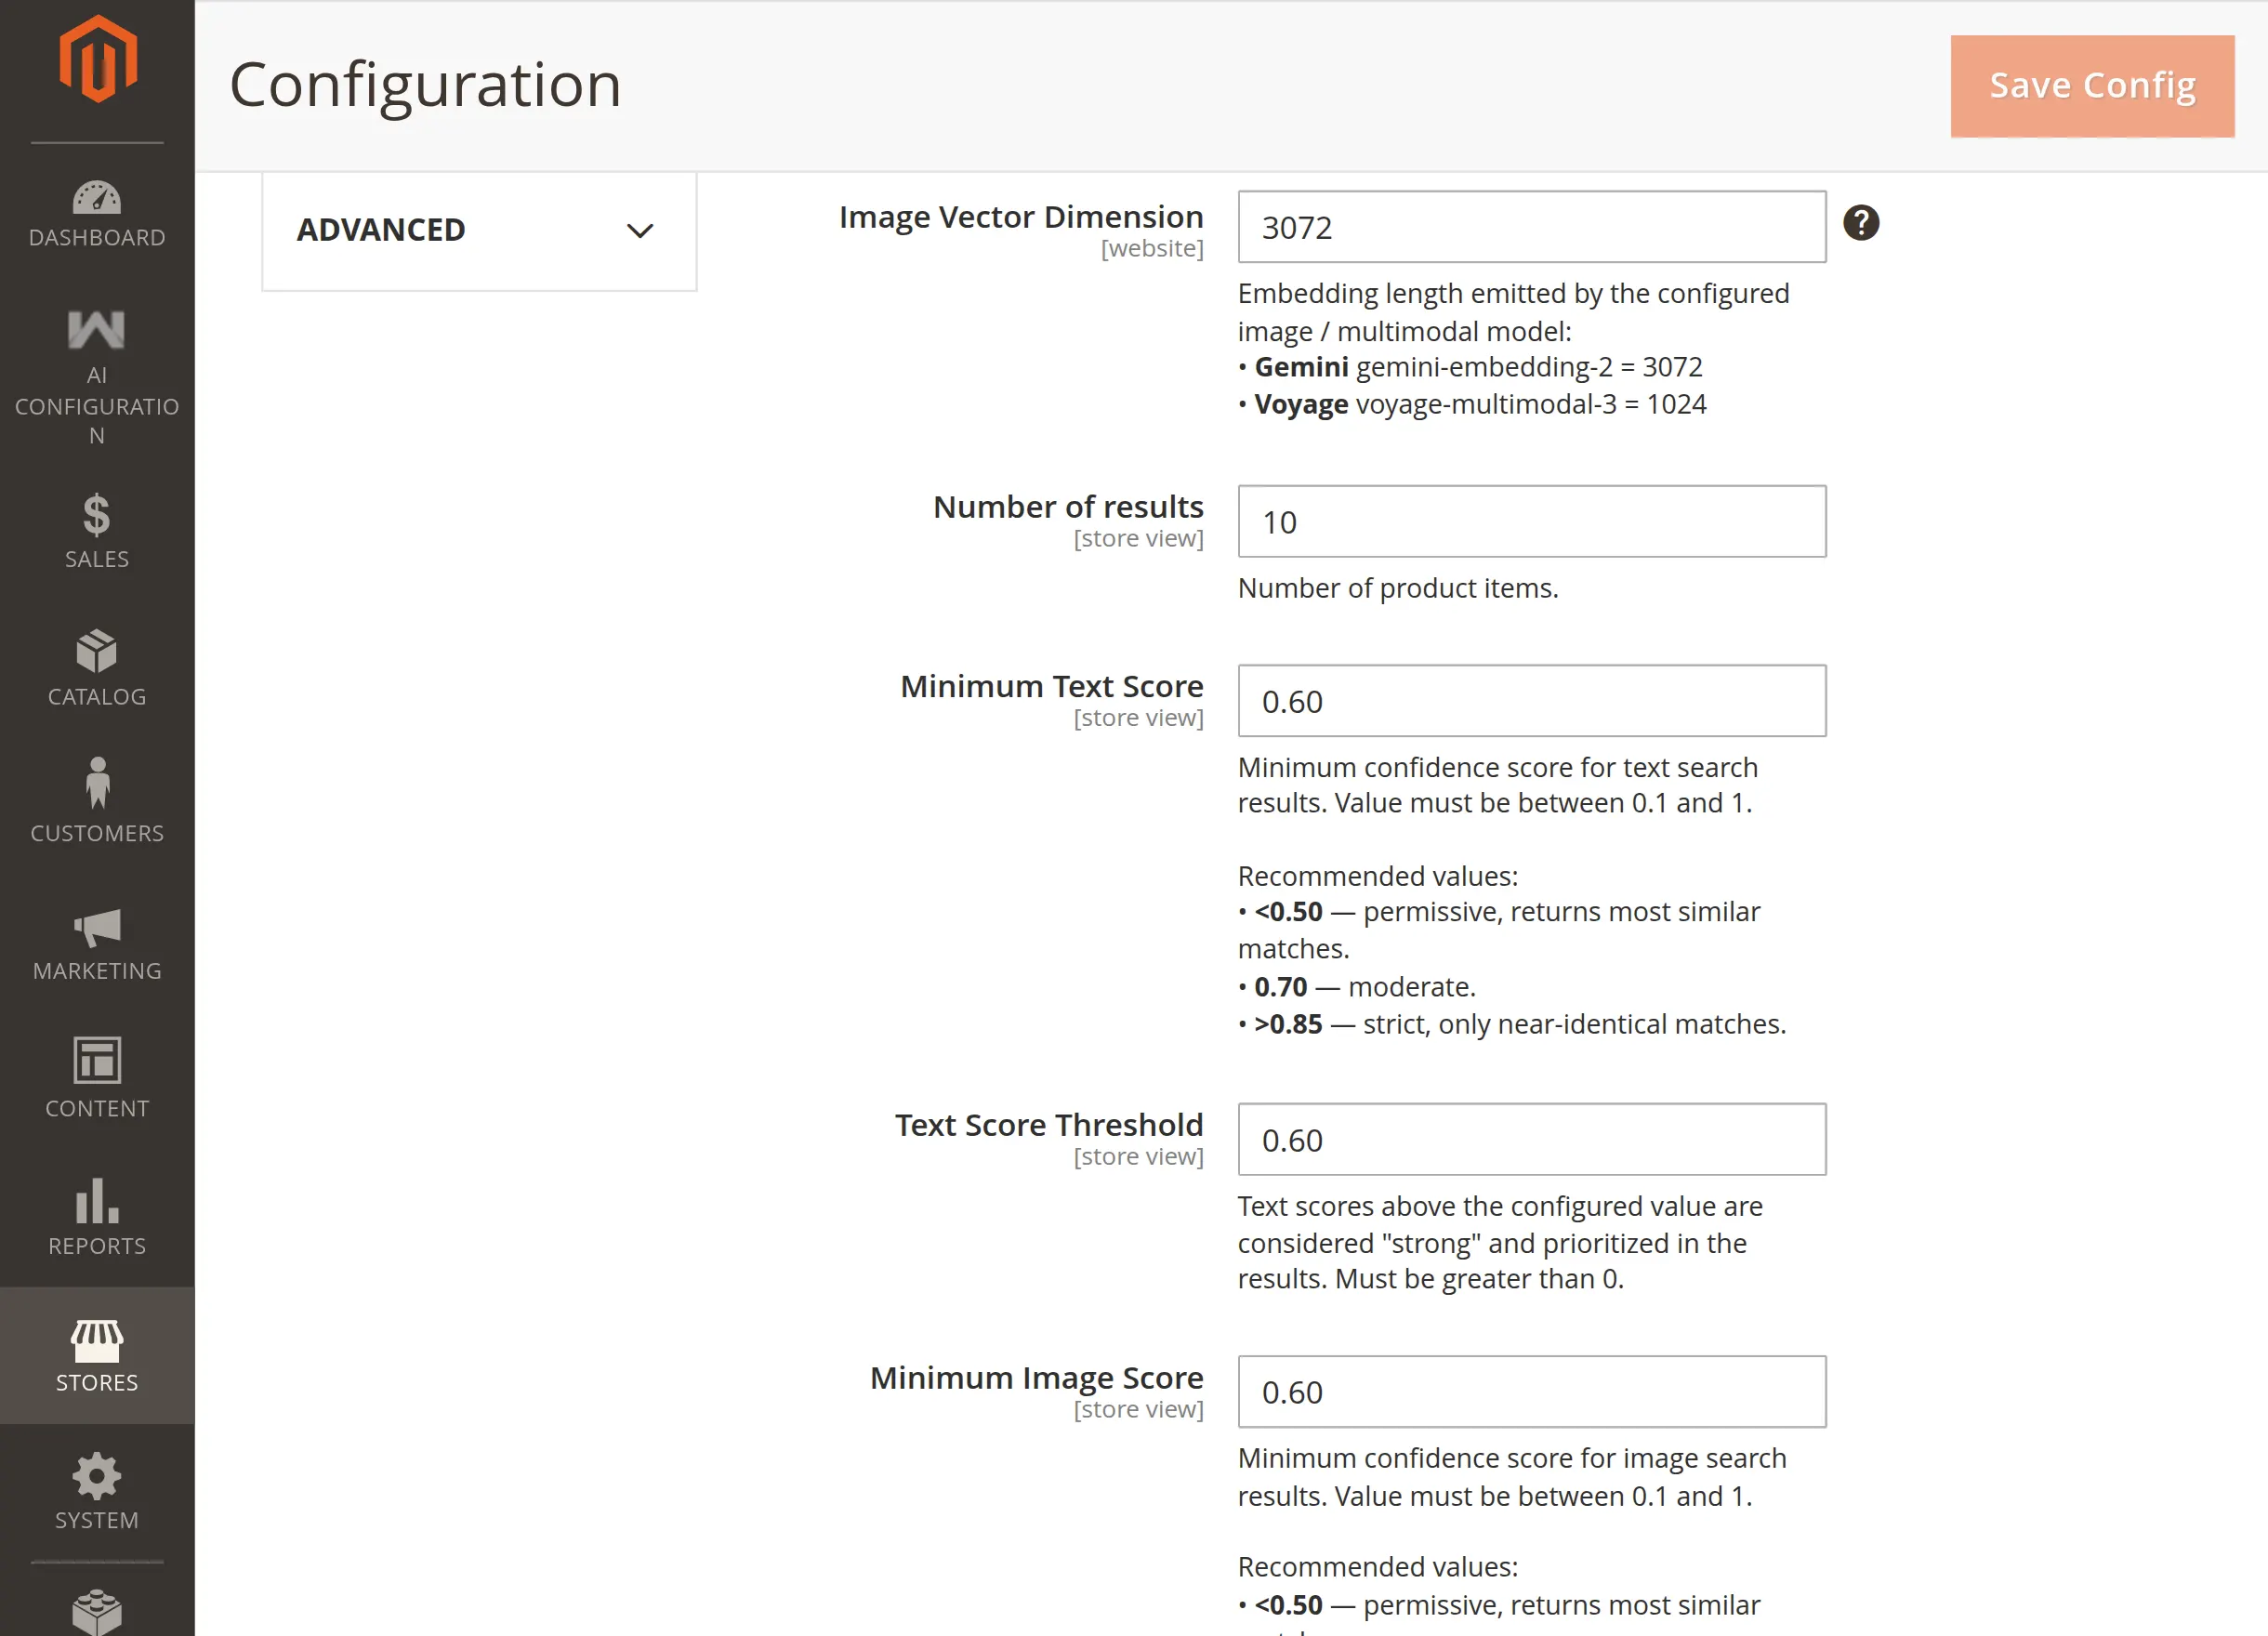Show help tooltip for Image Vector Dimension
Viewport: 2268px width, 1636px height.
pos(1861,223)
